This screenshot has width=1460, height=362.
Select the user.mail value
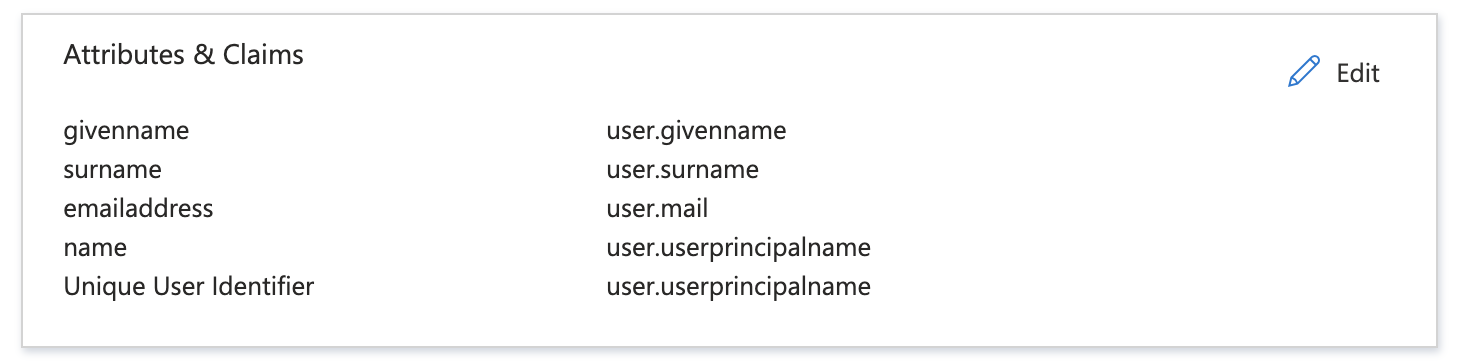tap(657, 208)
